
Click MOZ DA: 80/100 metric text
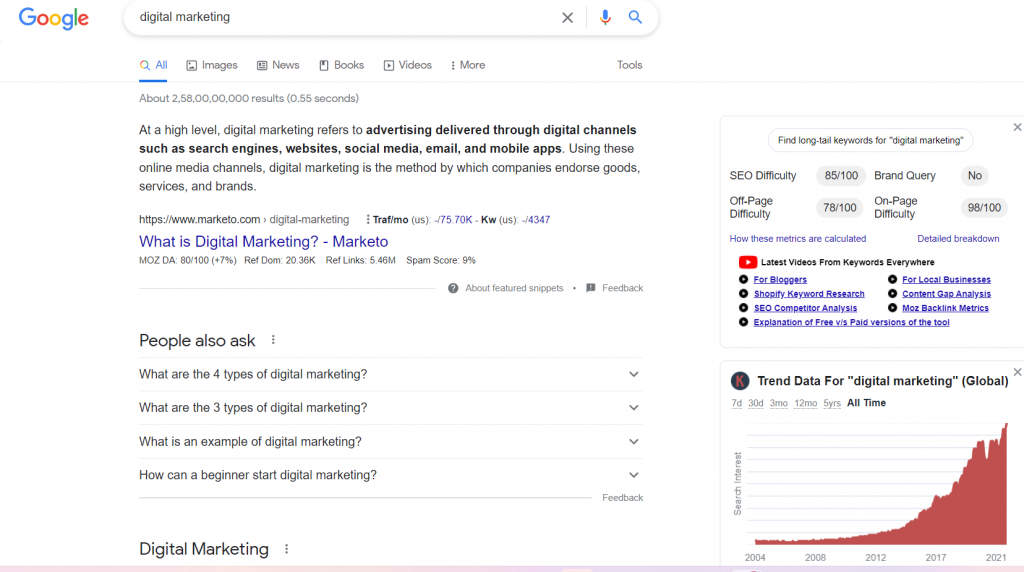click(188, 261)
